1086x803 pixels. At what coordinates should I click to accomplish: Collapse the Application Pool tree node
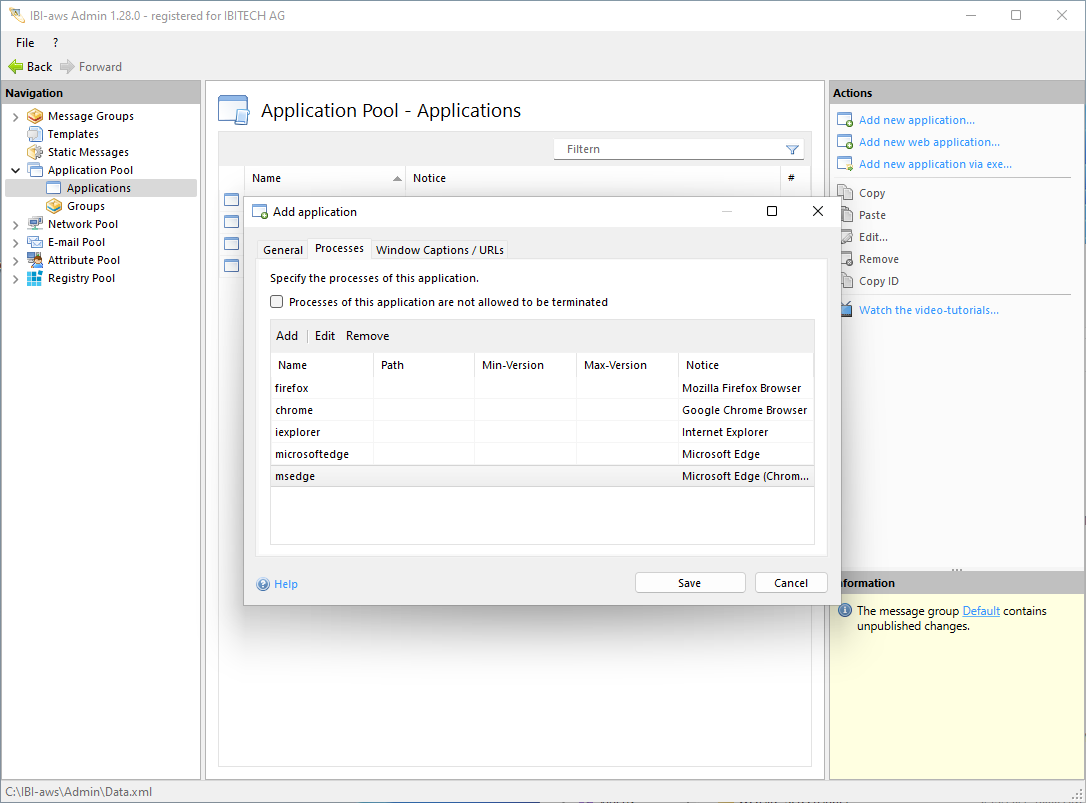15,170
